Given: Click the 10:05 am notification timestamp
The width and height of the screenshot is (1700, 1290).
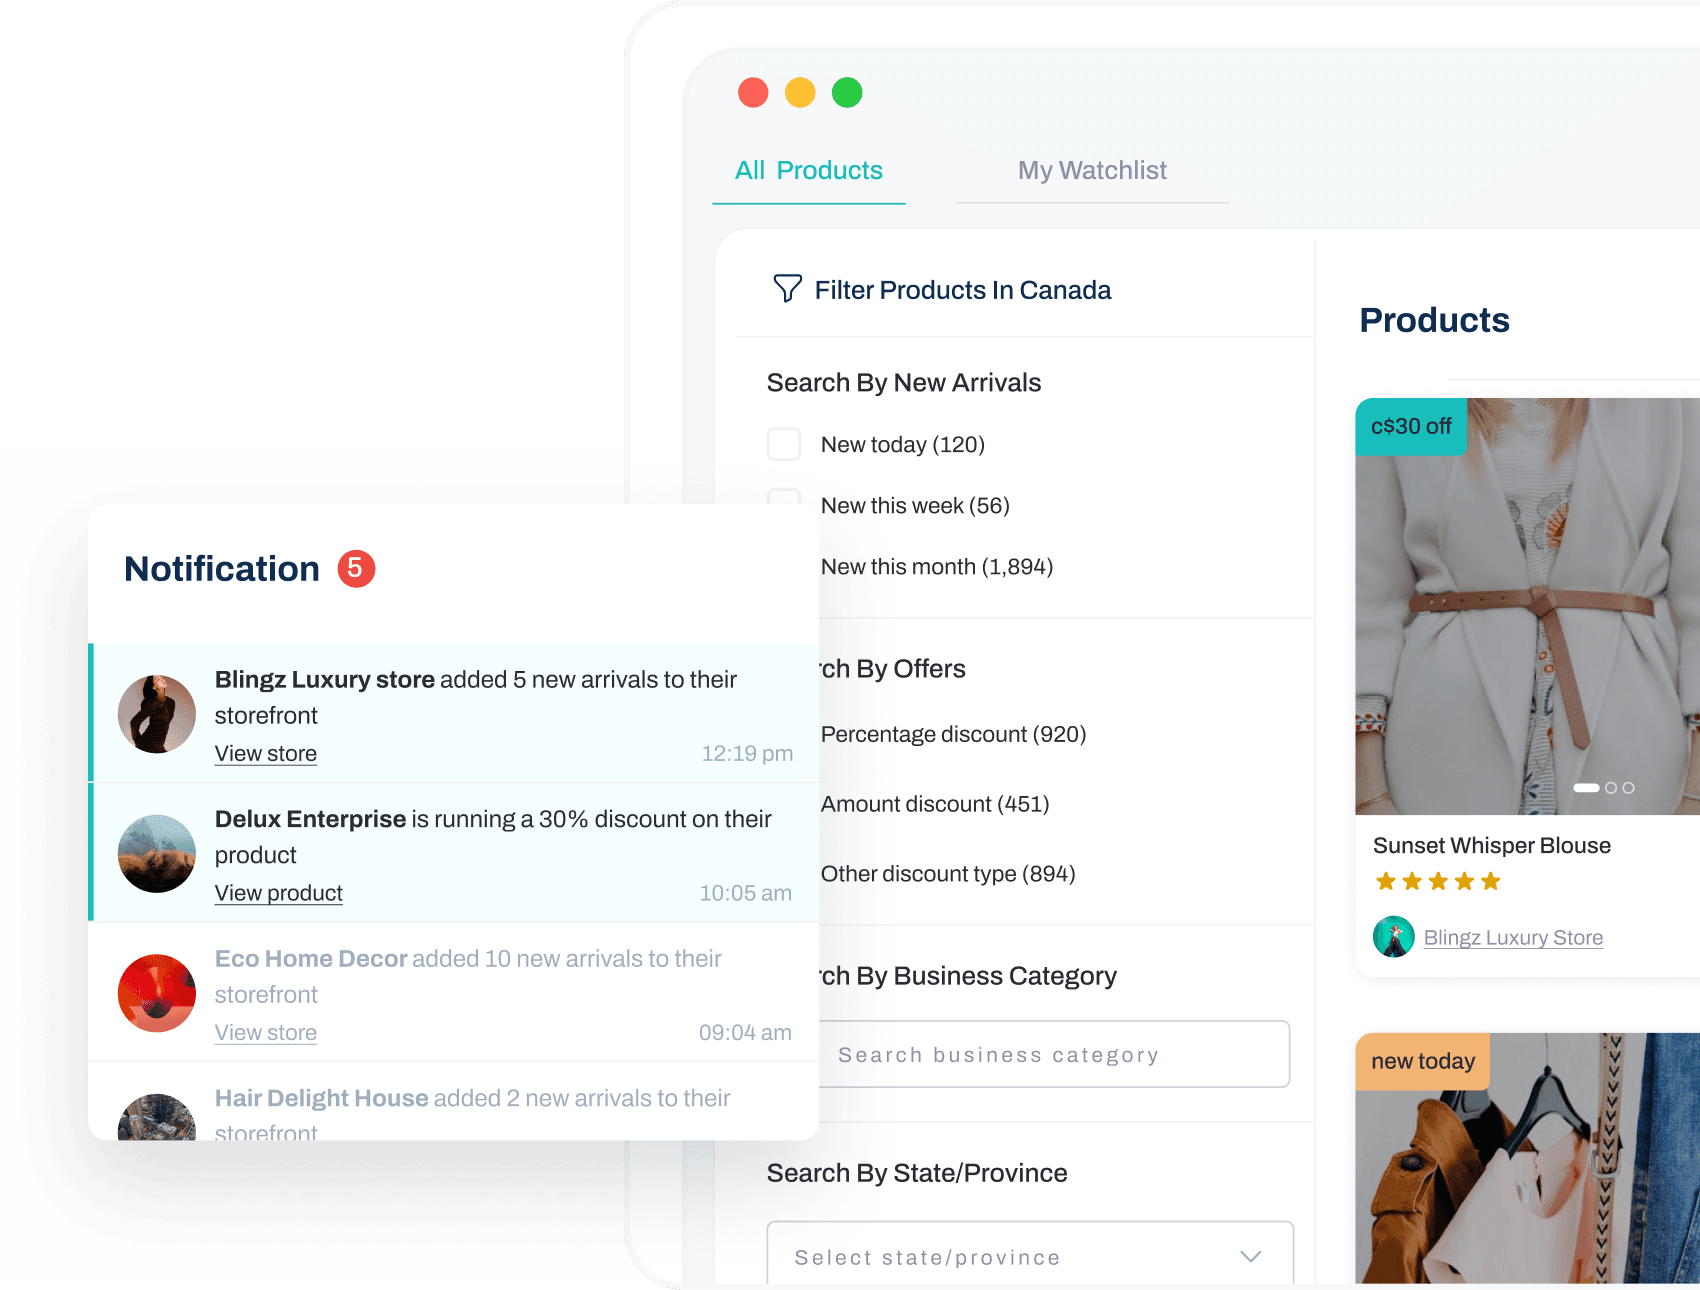Looking at the screenshot, I should click(x=745, y=894).
